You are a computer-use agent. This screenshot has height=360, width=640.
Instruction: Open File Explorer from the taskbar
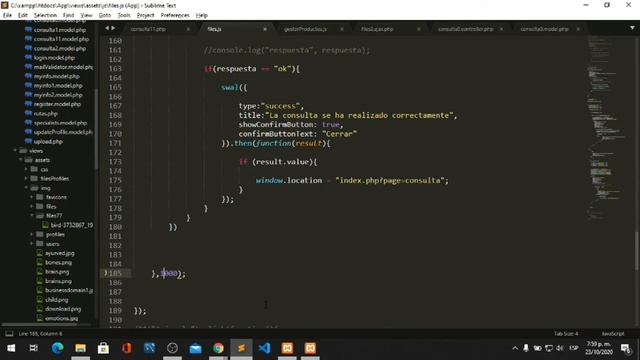point(80,348)
